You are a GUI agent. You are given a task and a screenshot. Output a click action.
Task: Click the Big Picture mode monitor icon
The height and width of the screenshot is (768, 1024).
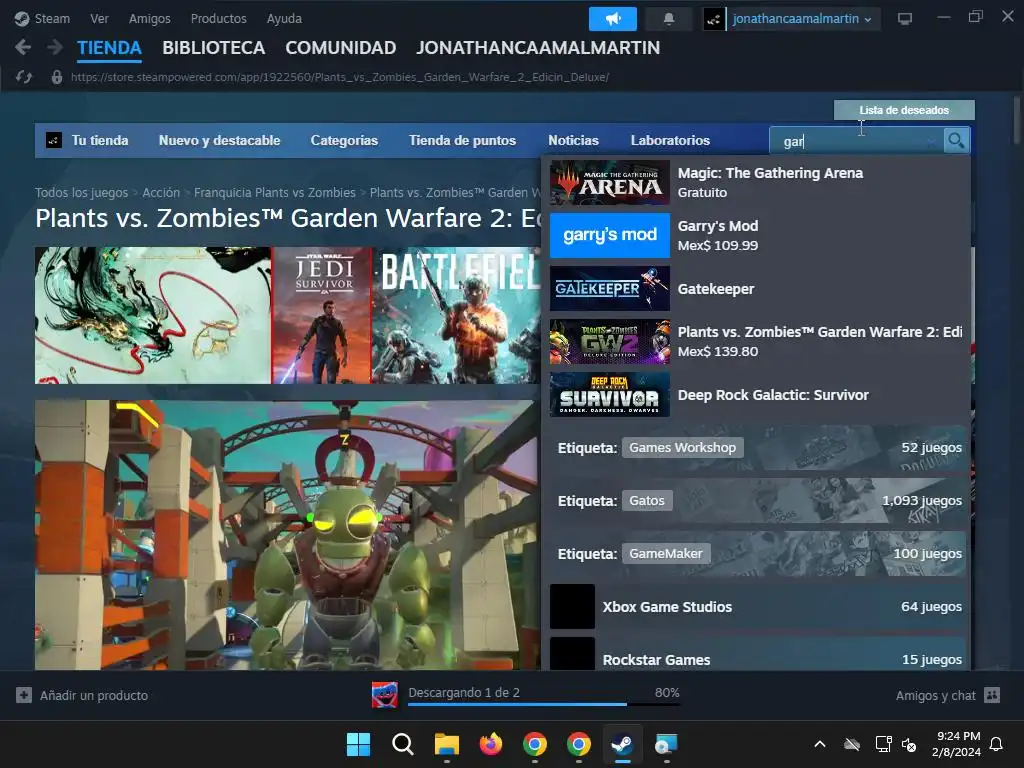pyautogui.click(x=904, y=19)
